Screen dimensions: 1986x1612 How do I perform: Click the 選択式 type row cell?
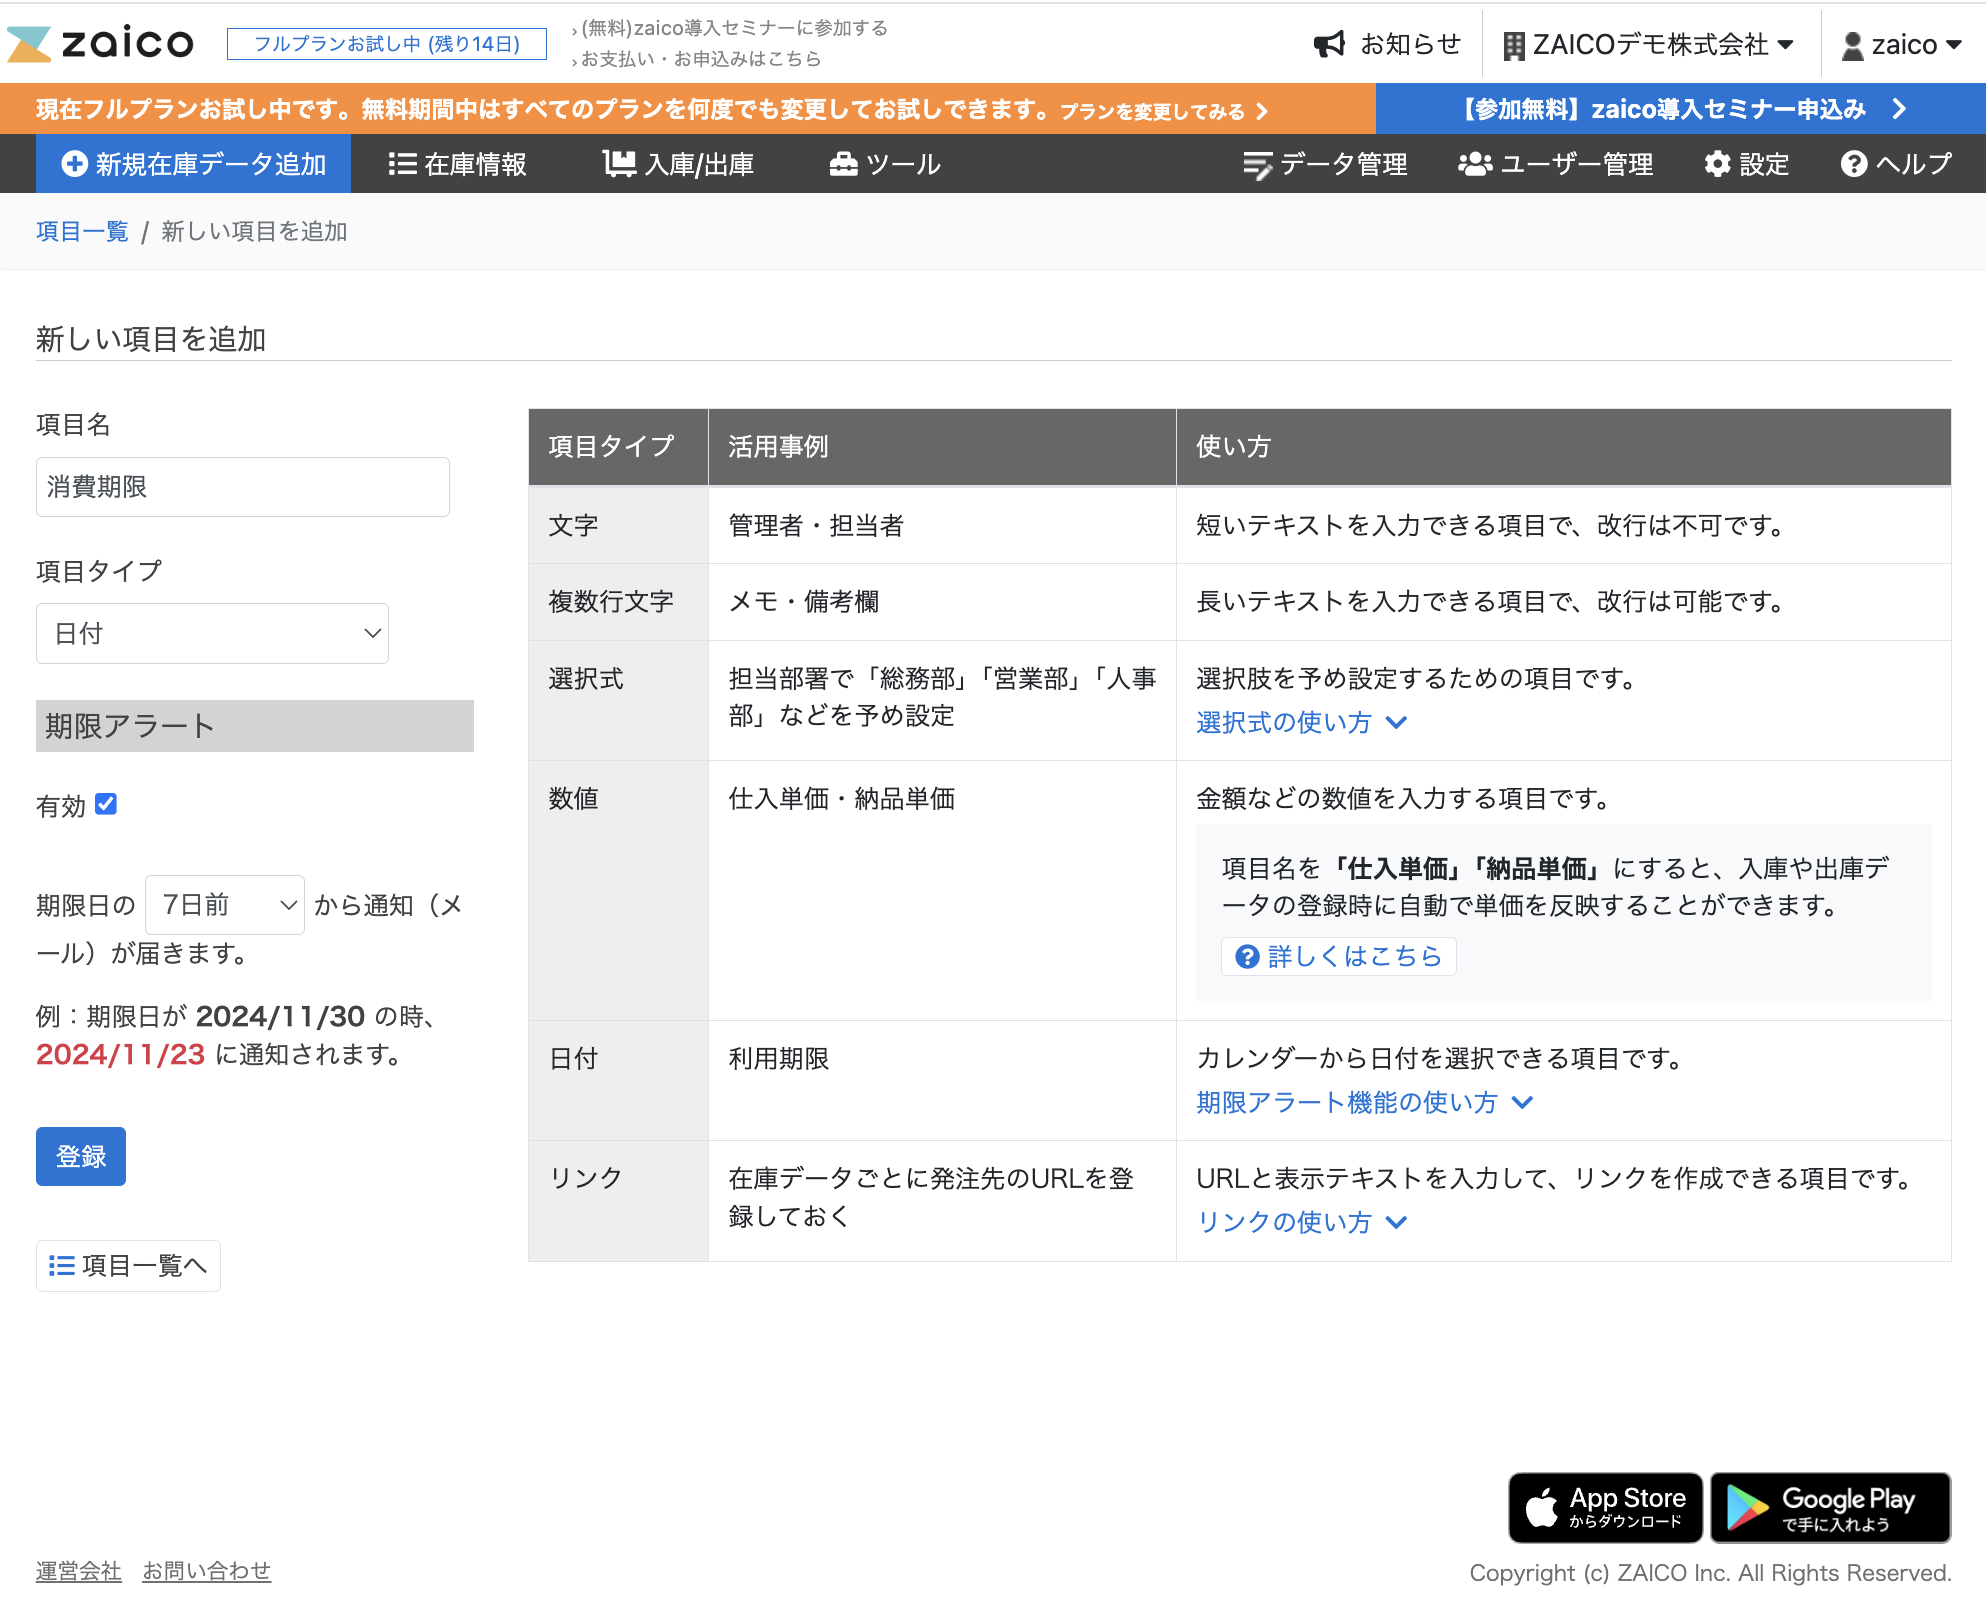(618, 700)
